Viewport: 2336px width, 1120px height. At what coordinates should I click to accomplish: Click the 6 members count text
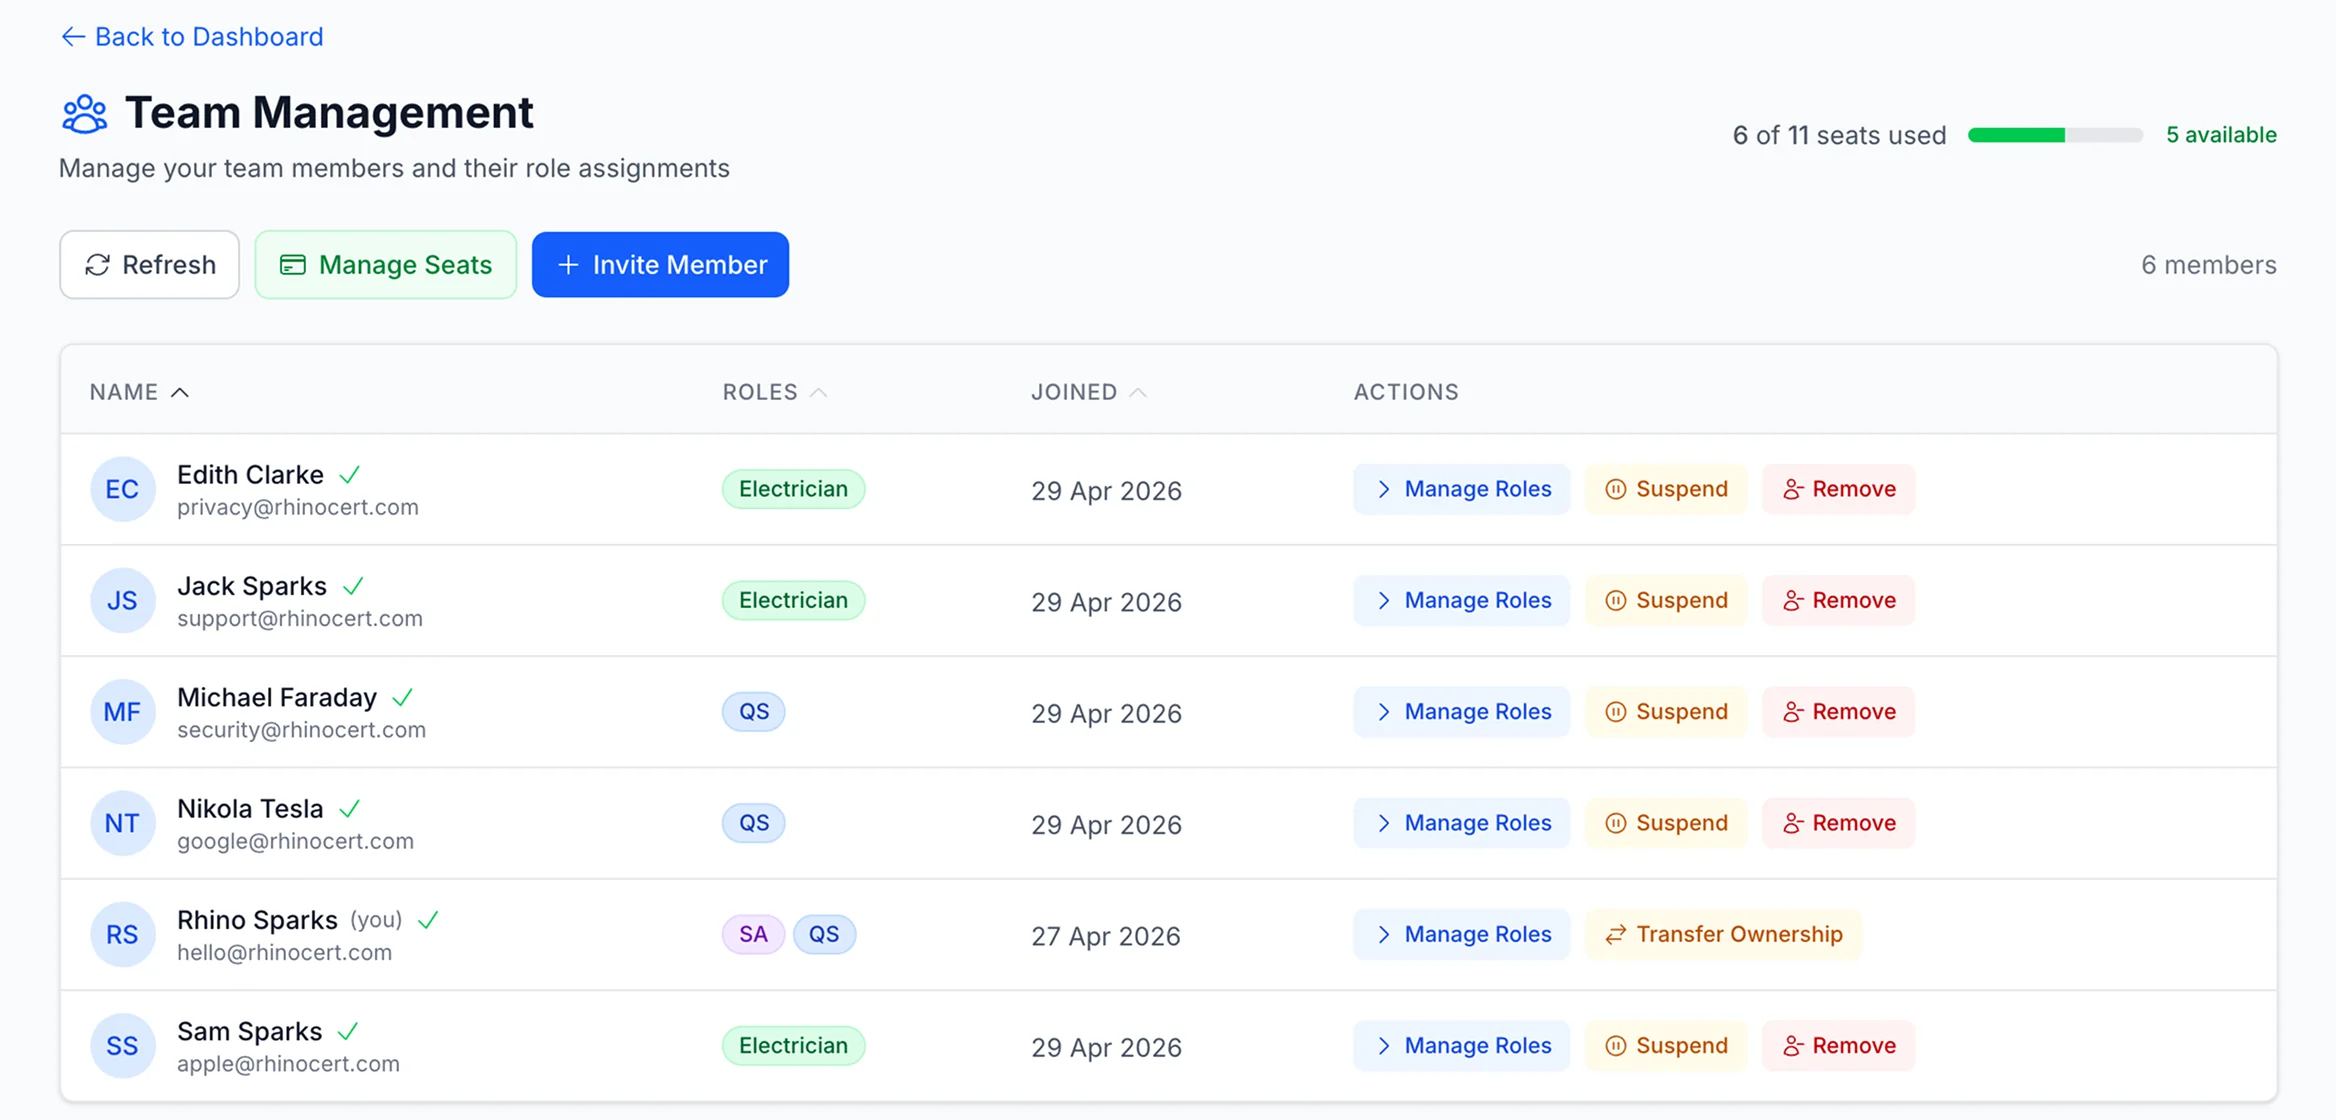coord(2208,265)
